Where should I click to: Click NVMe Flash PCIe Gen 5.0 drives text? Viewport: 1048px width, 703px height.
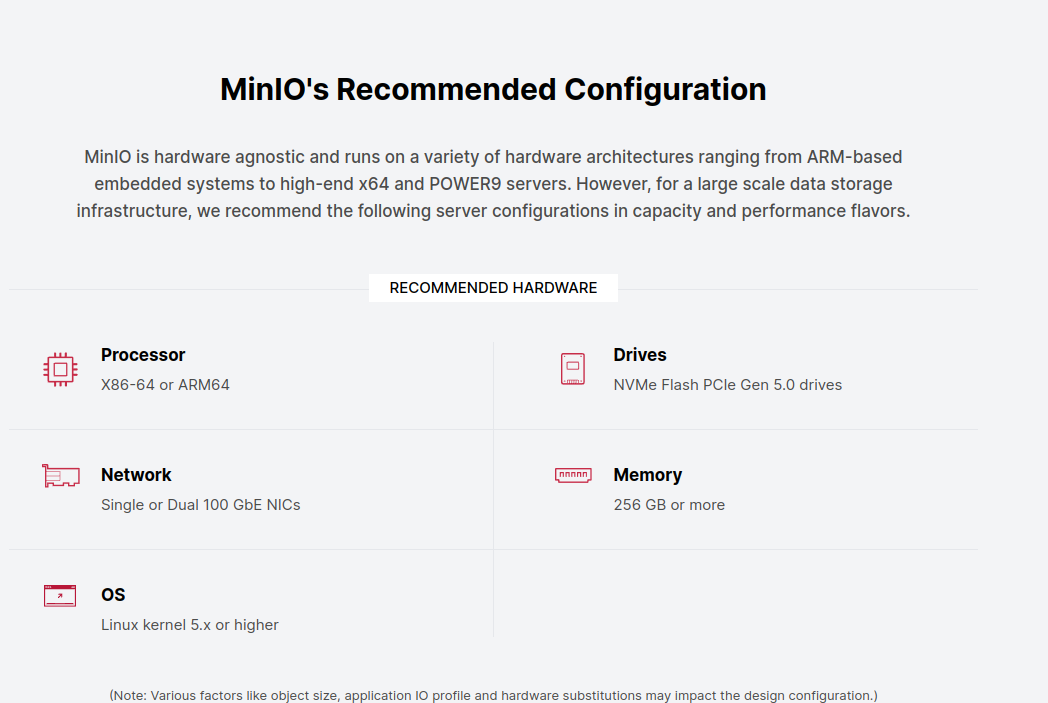point(728,385)
